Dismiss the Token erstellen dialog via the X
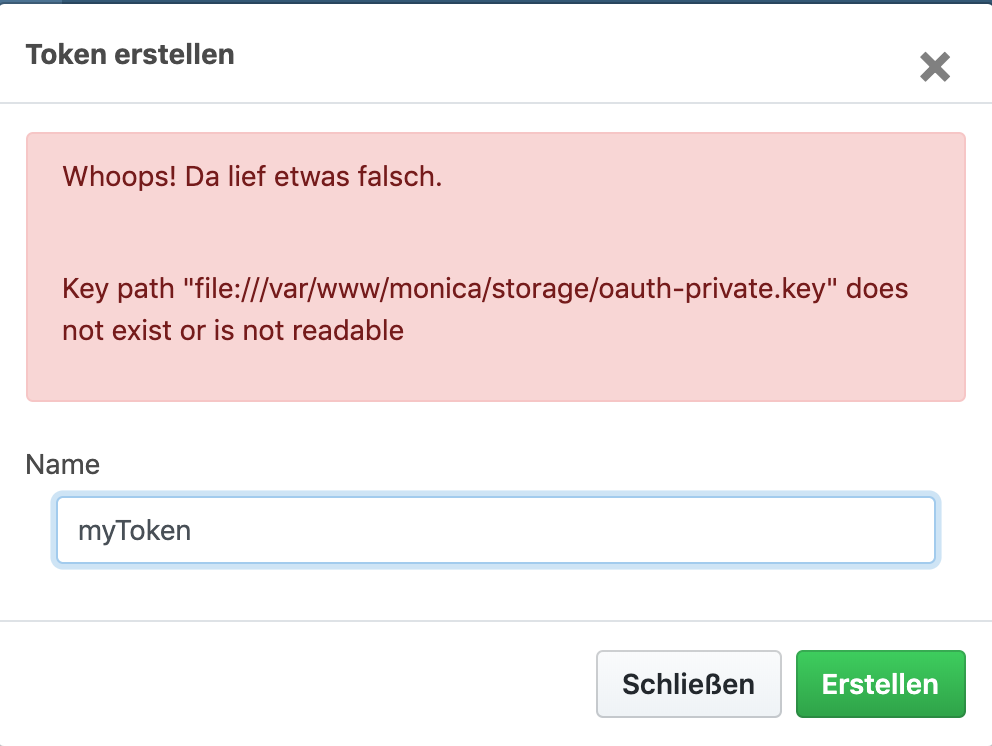The width and height of the screenshot is (992, 746). coord(936,67)
